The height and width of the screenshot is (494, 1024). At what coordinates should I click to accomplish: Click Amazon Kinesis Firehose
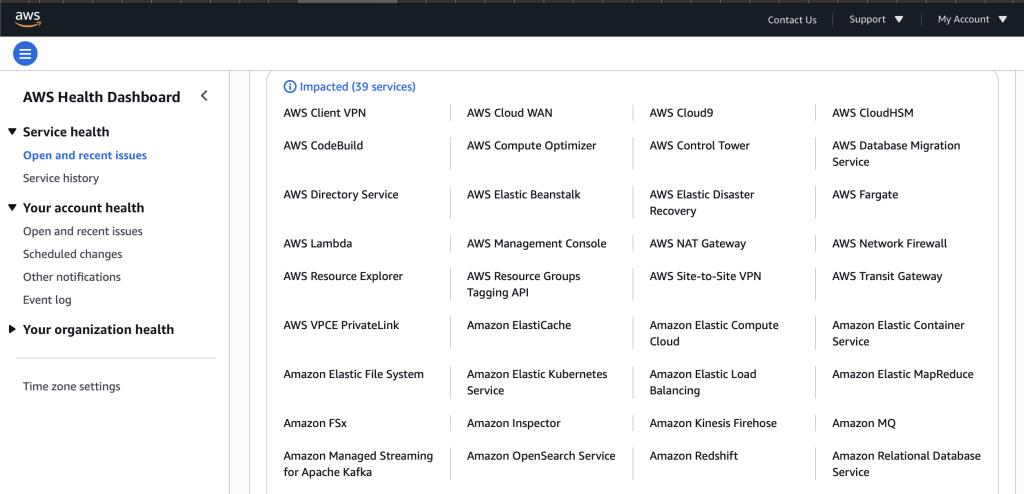[713, 423]
